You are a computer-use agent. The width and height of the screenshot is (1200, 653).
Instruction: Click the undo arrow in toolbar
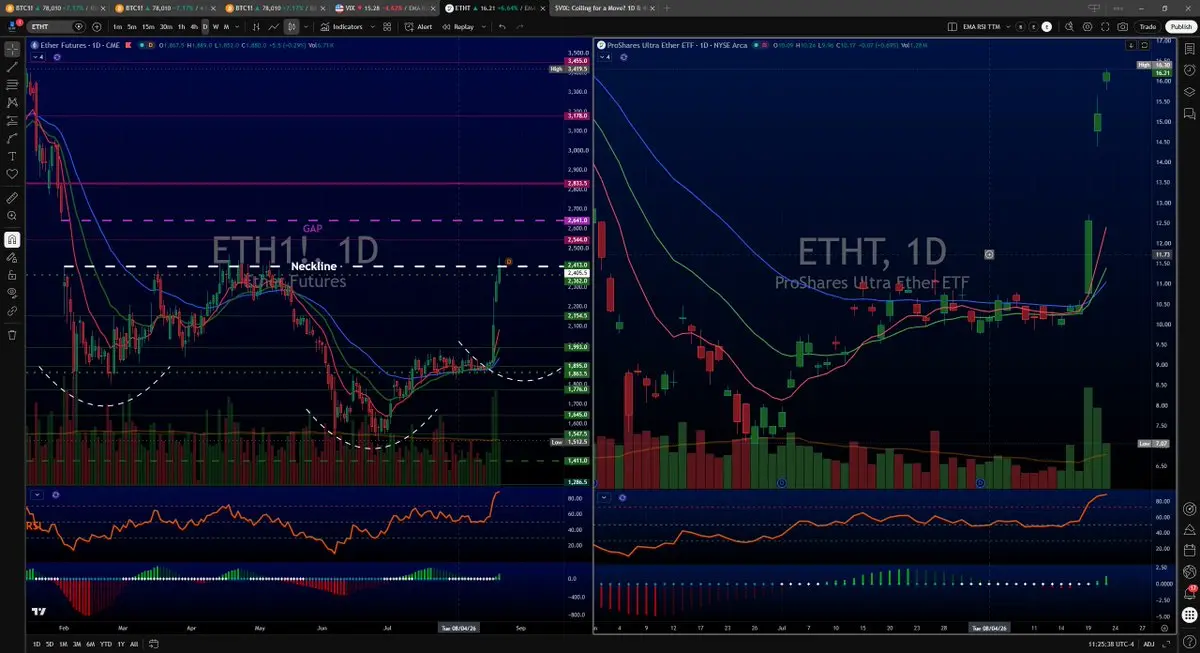(x=502, y=26)
